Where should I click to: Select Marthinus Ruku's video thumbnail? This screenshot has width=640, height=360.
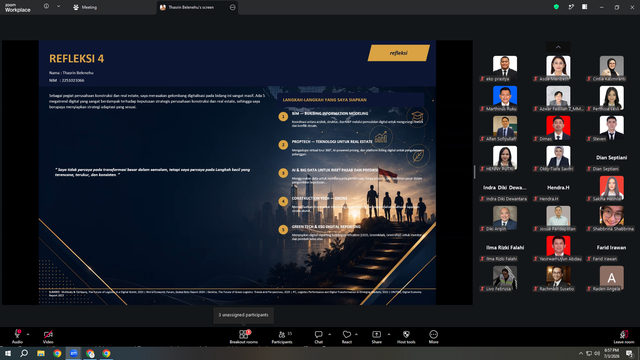pyautogui.click(x=504, y=98)
